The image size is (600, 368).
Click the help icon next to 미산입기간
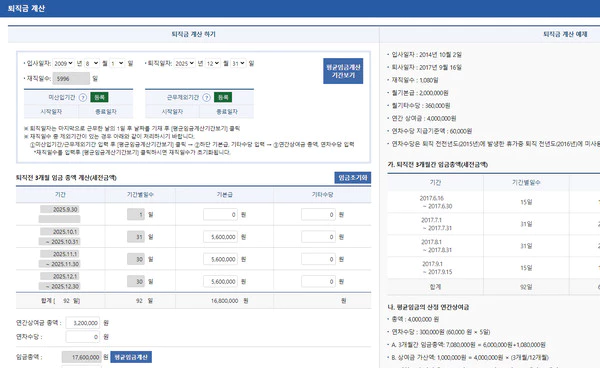point(83,98)
